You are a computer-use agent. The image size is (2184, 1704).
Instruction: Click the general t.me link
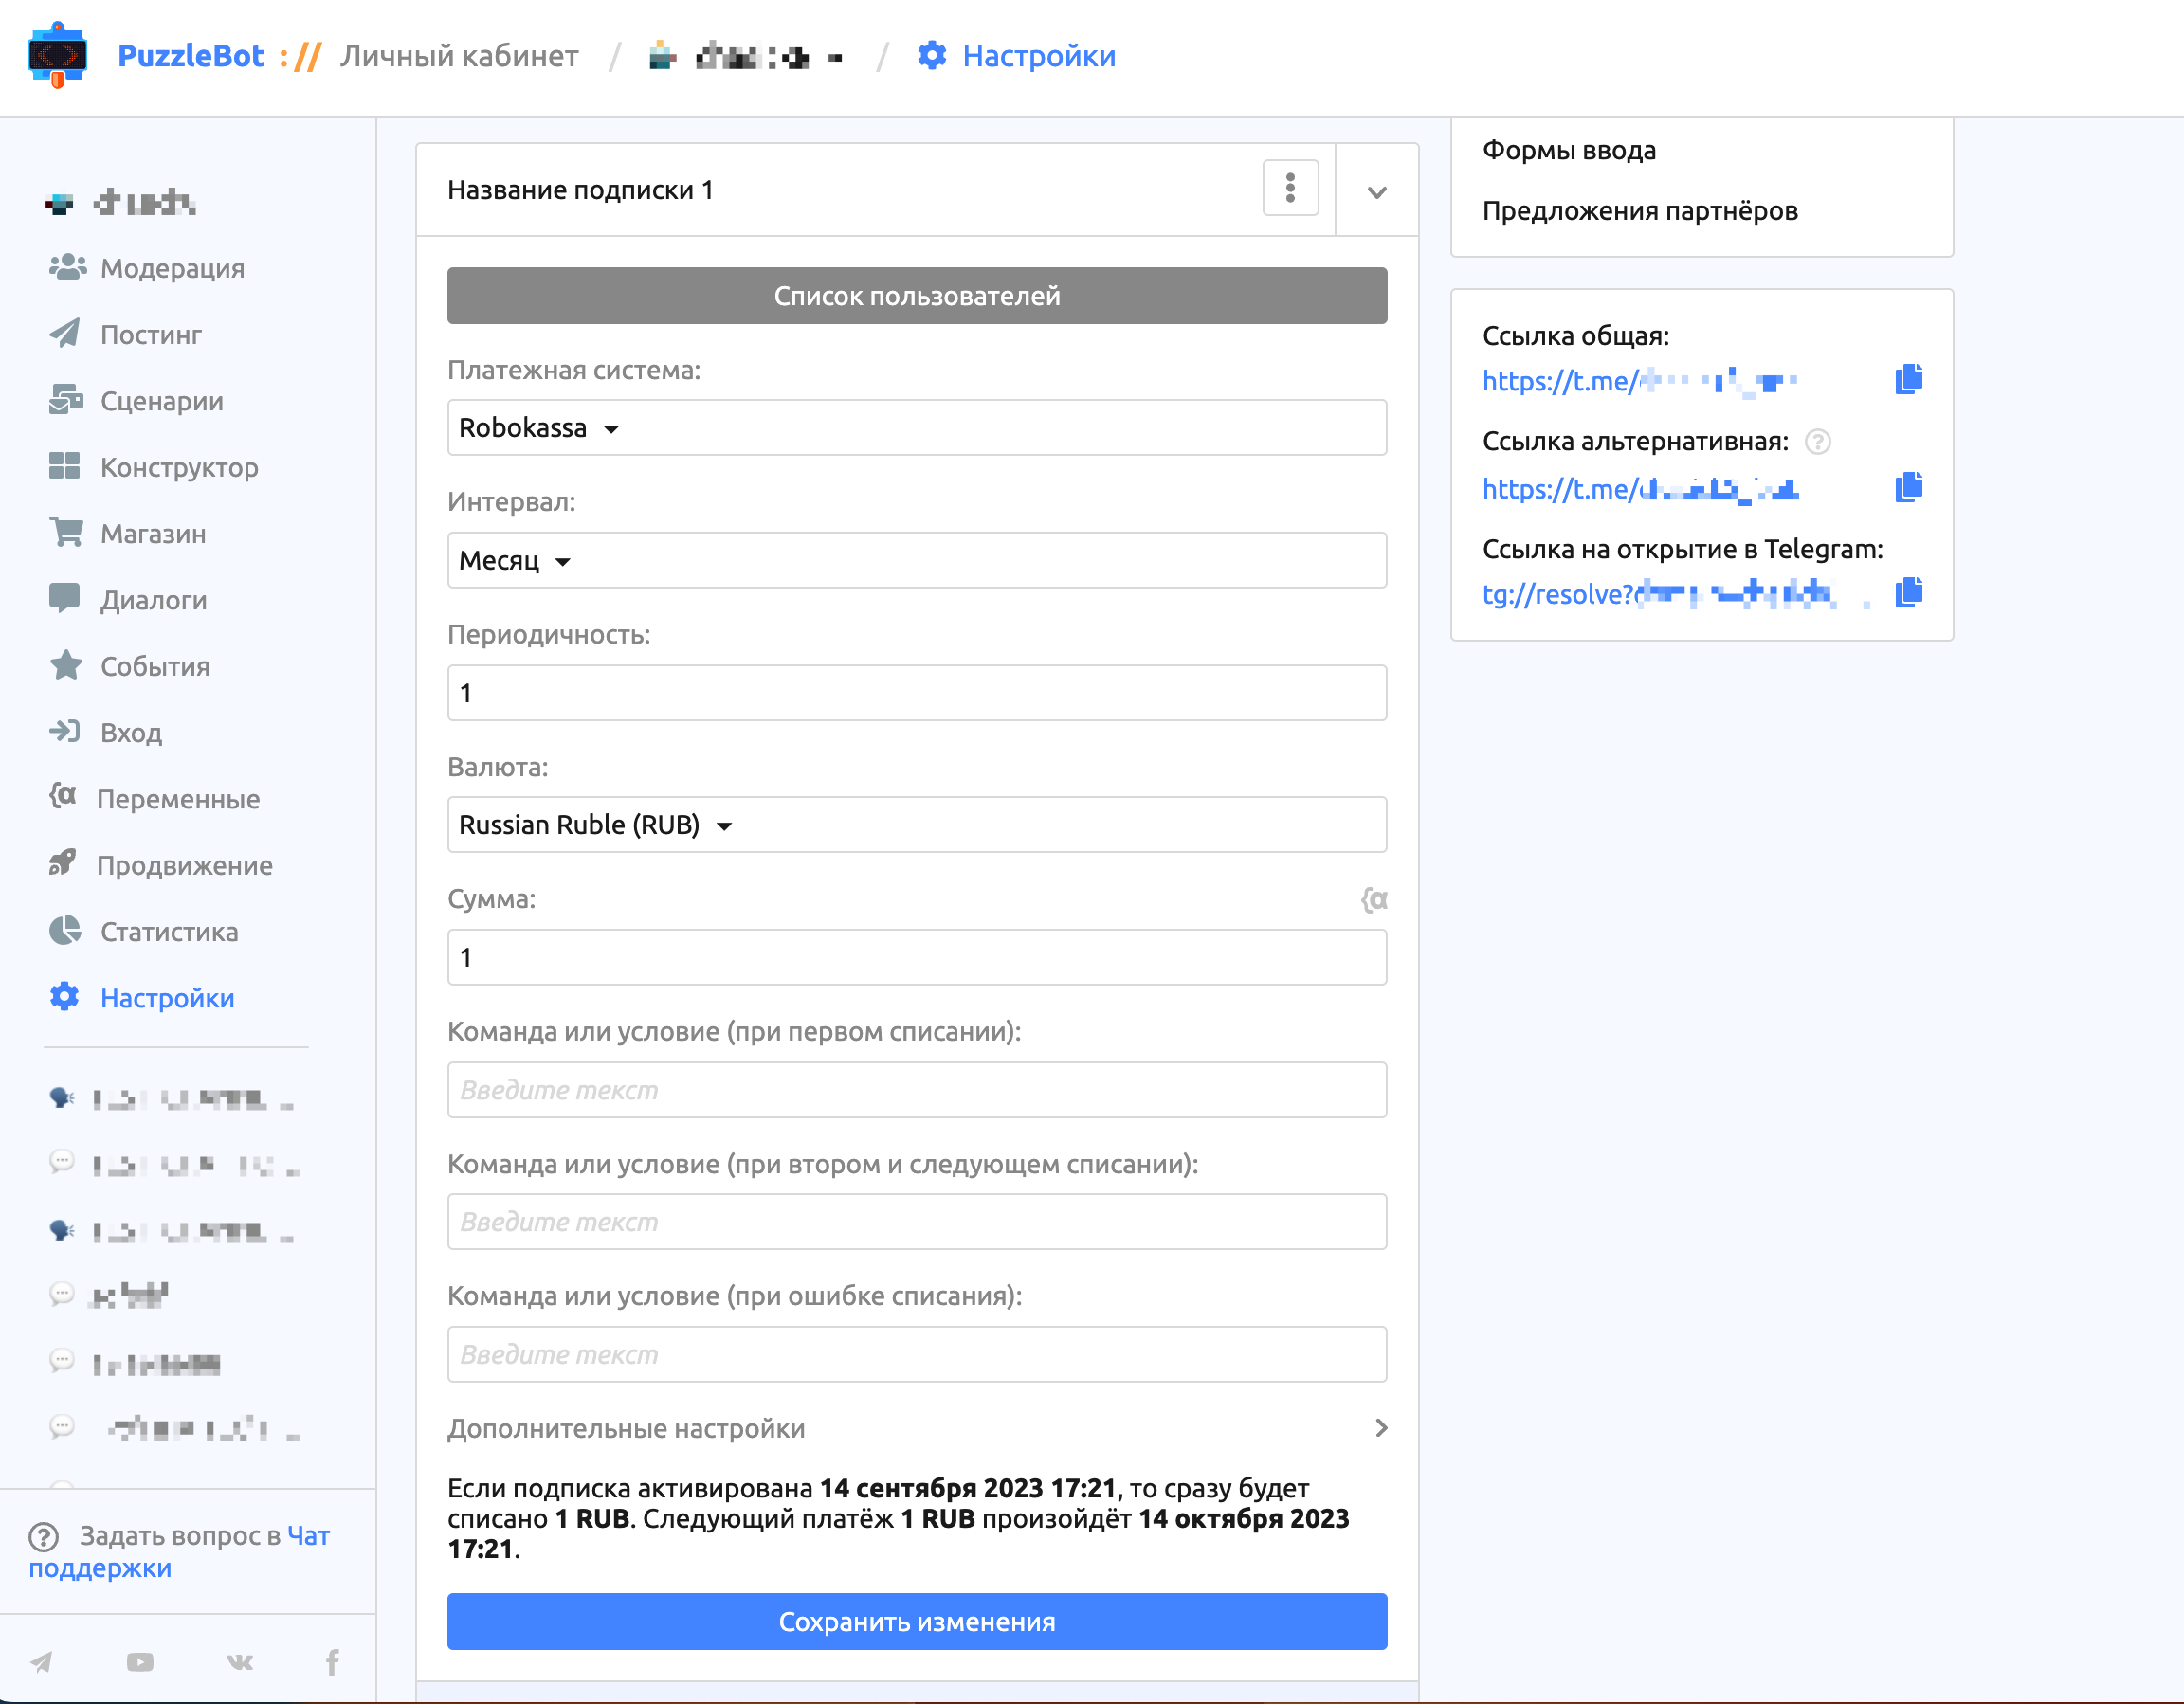tap(1639, 381)
